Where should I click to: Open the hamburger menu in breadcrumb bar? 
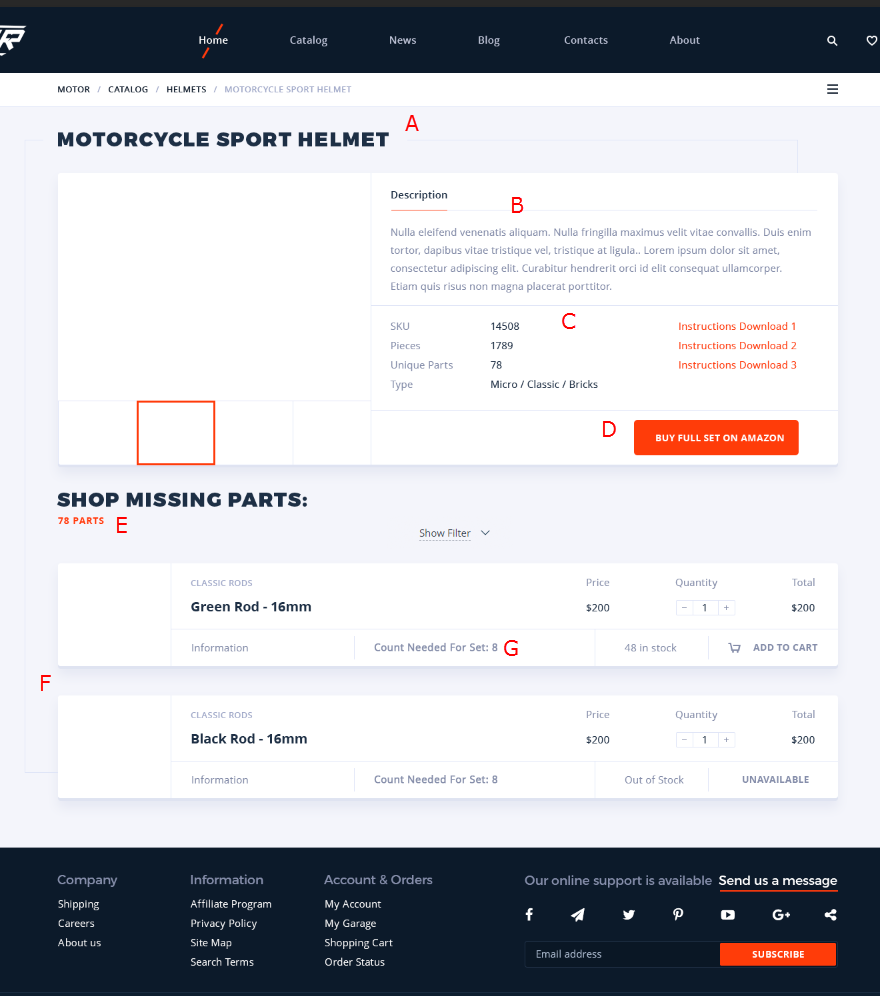click(832, 89)
